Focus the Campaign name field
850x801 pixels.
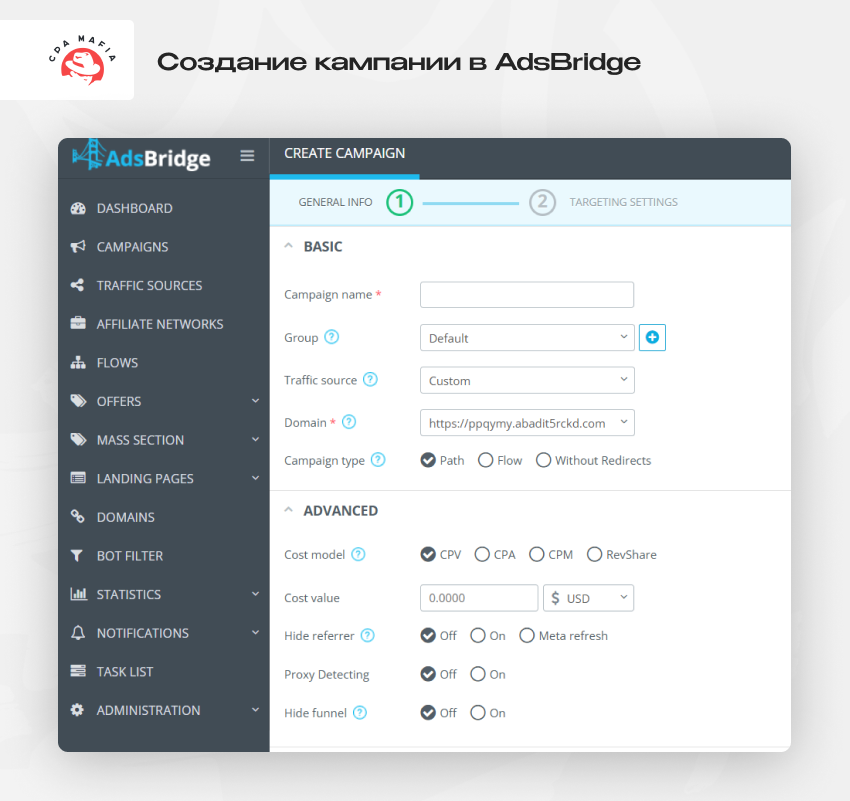[x=527, y=295]
